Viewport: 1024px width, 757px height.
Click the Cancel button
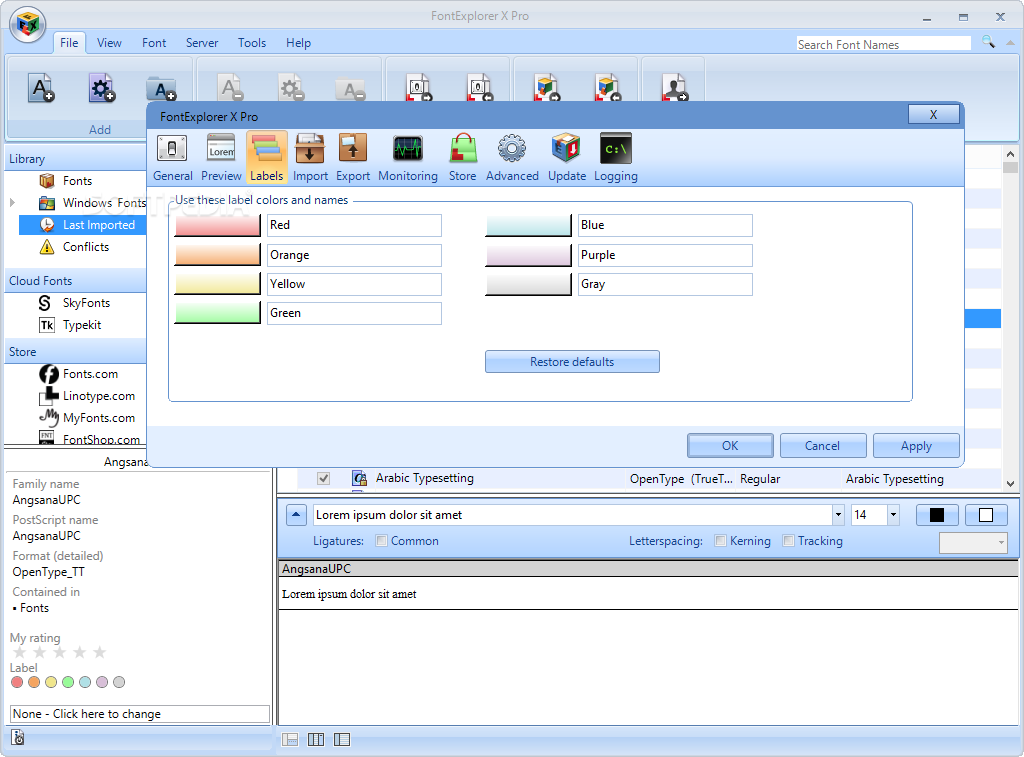(x=823, y=446)
